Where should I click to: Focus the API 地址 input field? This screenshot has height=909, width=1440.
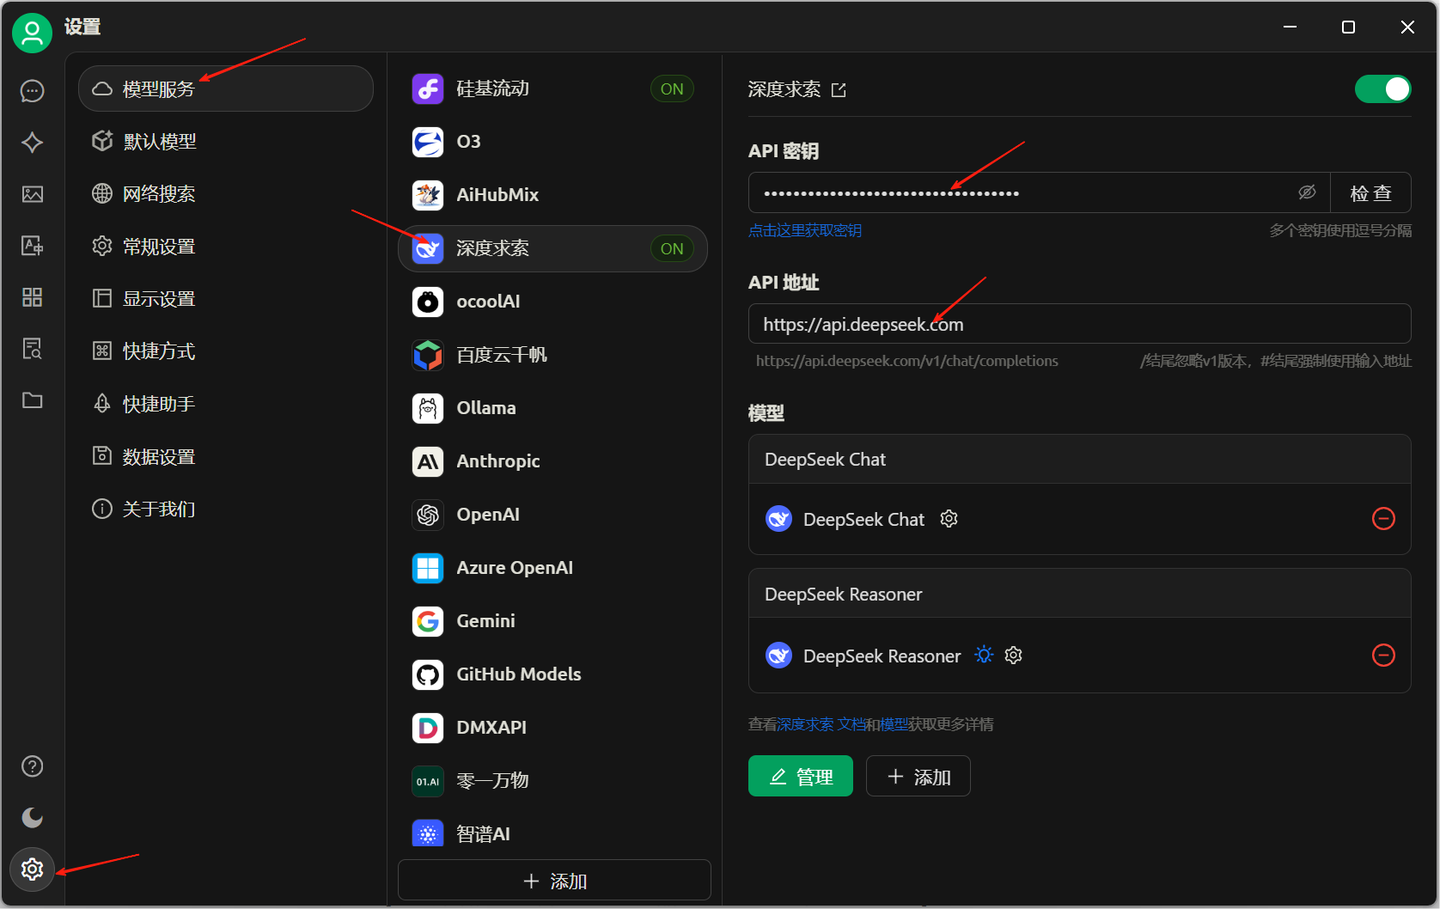pyautogui.click(x=1079, y=324)
